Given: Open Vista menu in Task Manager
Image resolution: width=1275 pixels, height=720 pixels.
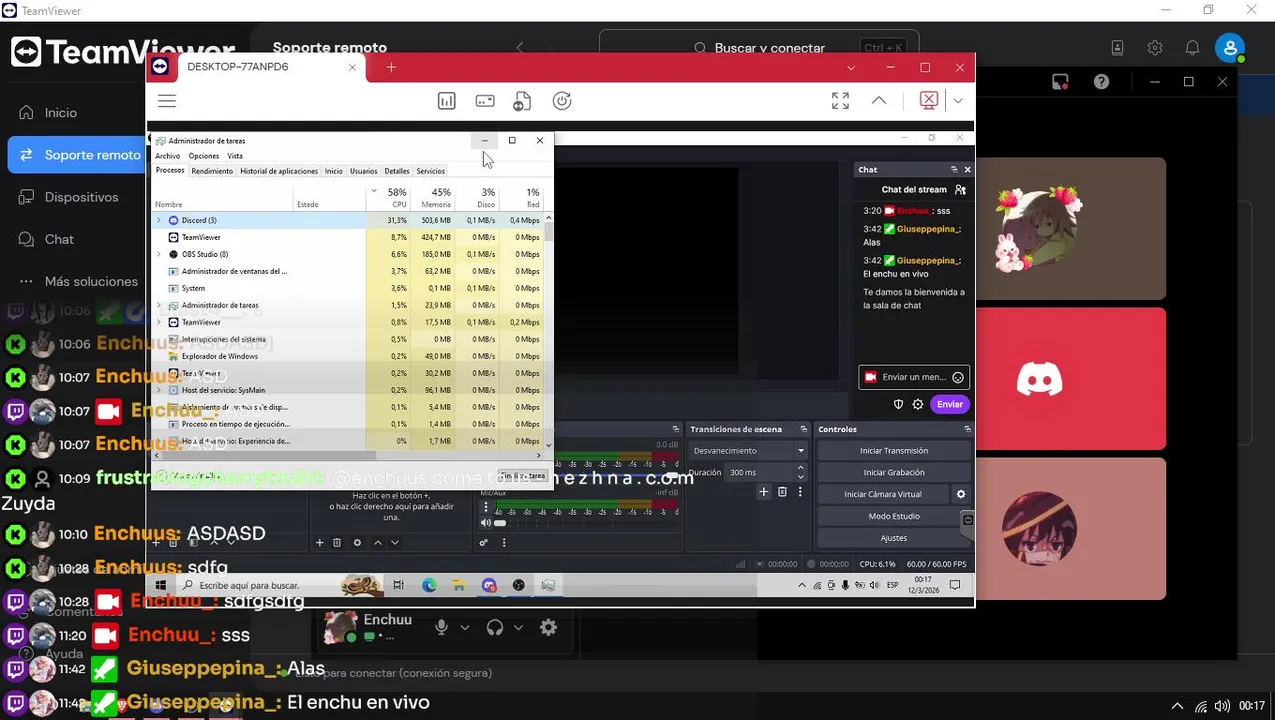Looking at the screenshot, I should tap(235, 156).
